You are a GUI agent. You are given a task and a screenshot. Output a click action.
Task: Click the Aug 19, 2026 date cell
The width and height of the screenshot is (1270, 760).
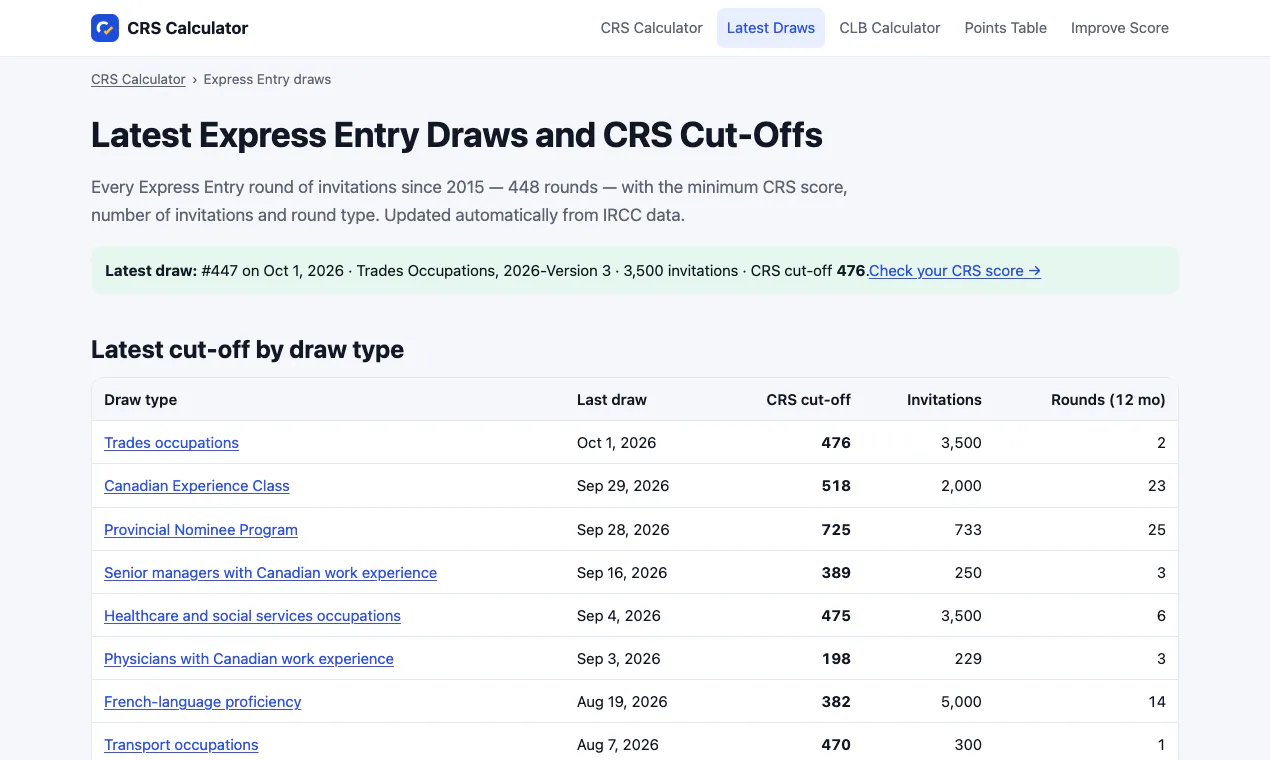(622, 702)
